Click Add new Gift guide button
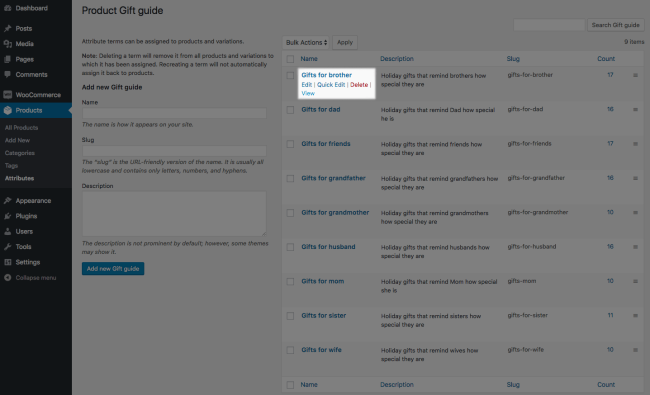650x395 pixels. tap(113, 269)
